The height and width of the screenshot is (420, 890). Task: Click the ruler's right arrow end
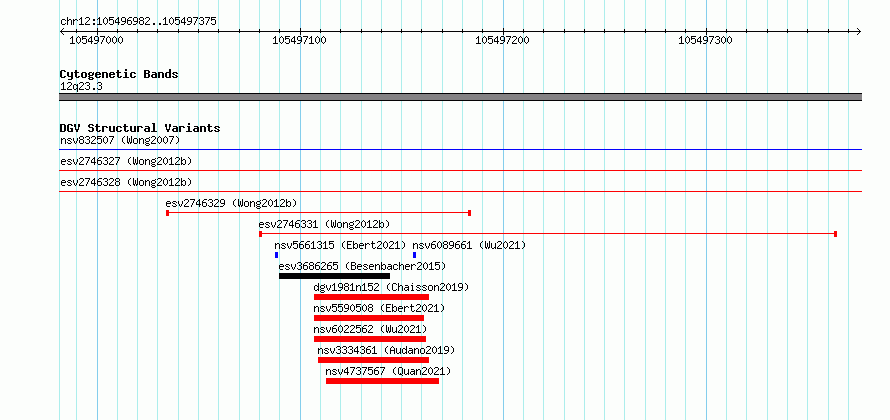(858, 32)
